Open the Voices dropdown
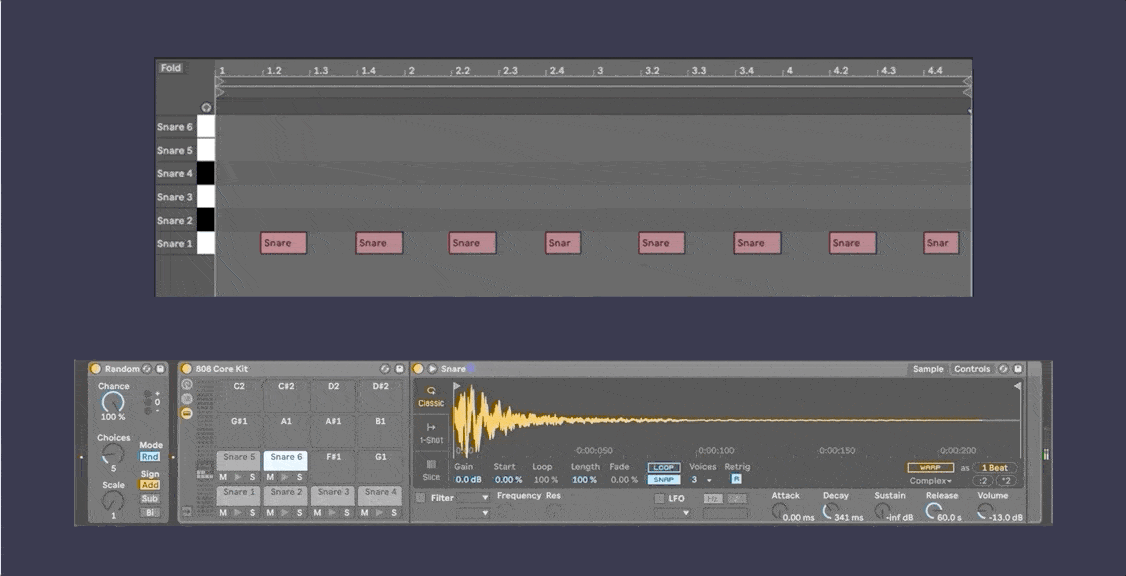Image resolution: width=1126 pixels, height=576 pixels. click(702, 480)
